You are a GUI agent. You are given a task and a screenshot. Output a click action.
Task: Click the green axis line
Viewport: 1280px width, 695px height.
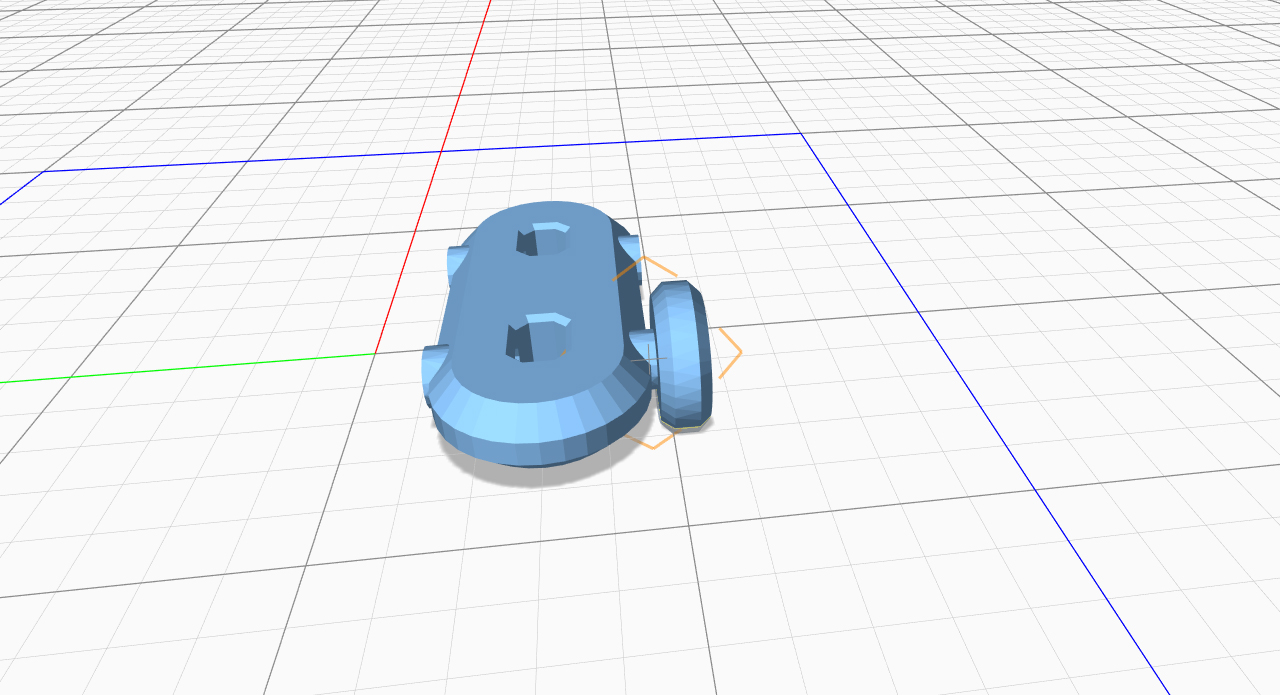tap(200, 368)
